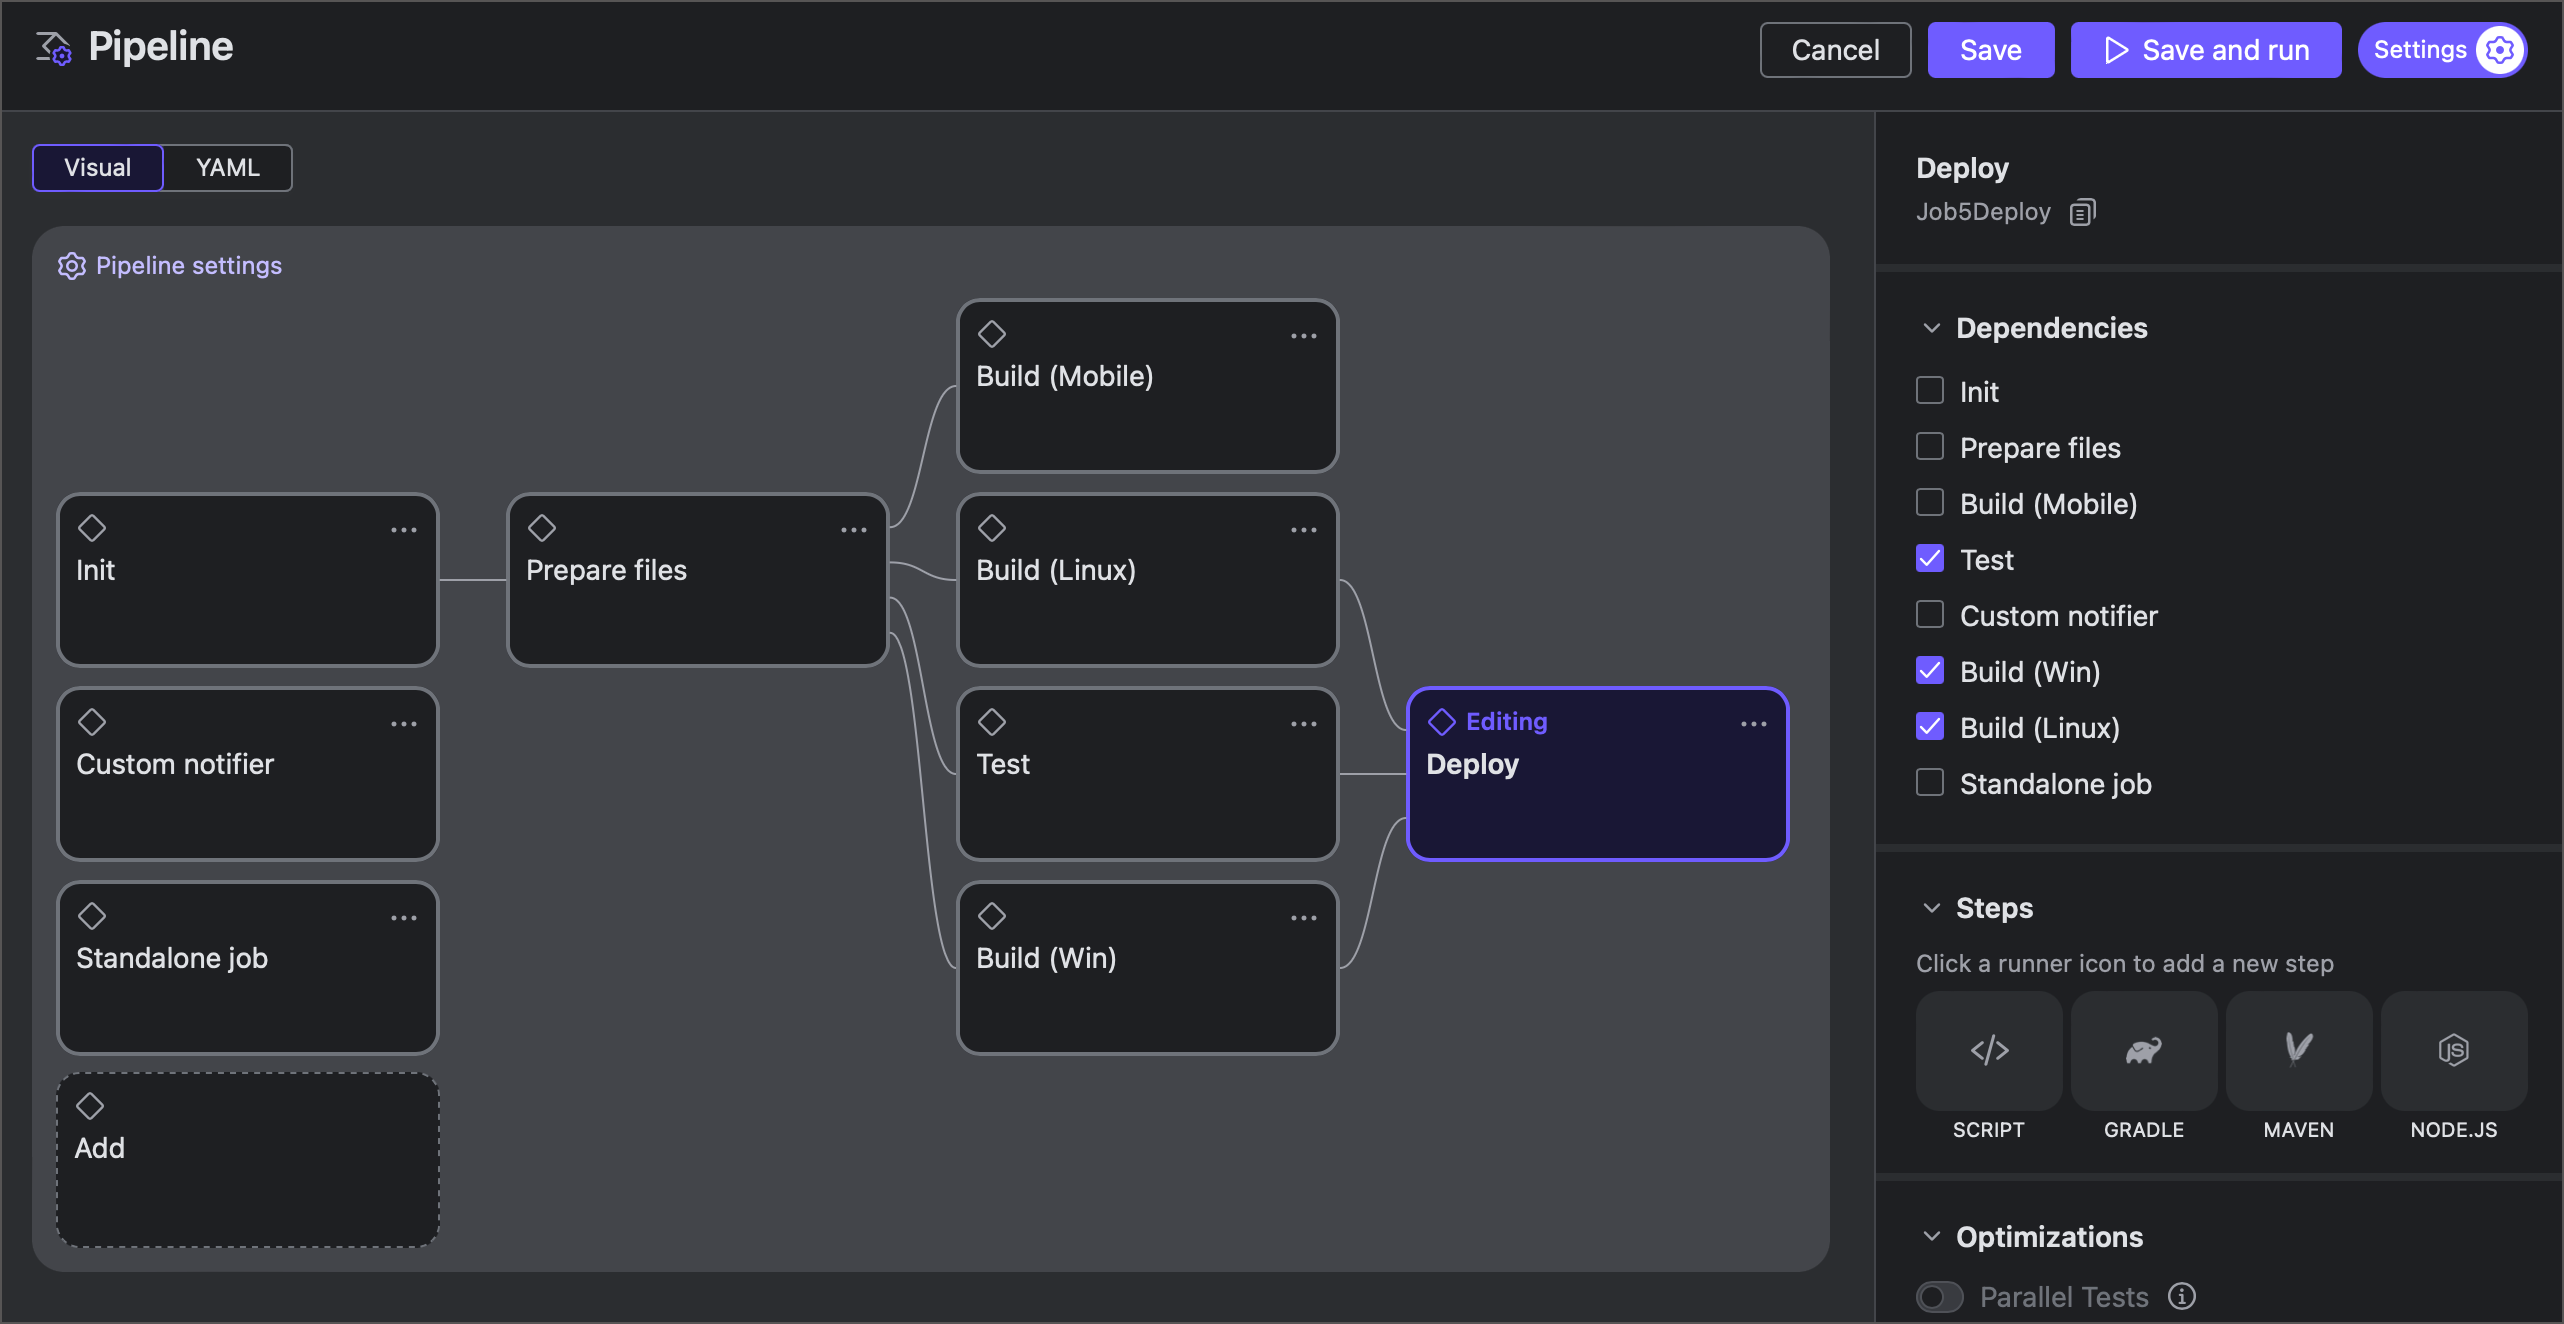Click the pipeline logo in the header

point(52,48)
